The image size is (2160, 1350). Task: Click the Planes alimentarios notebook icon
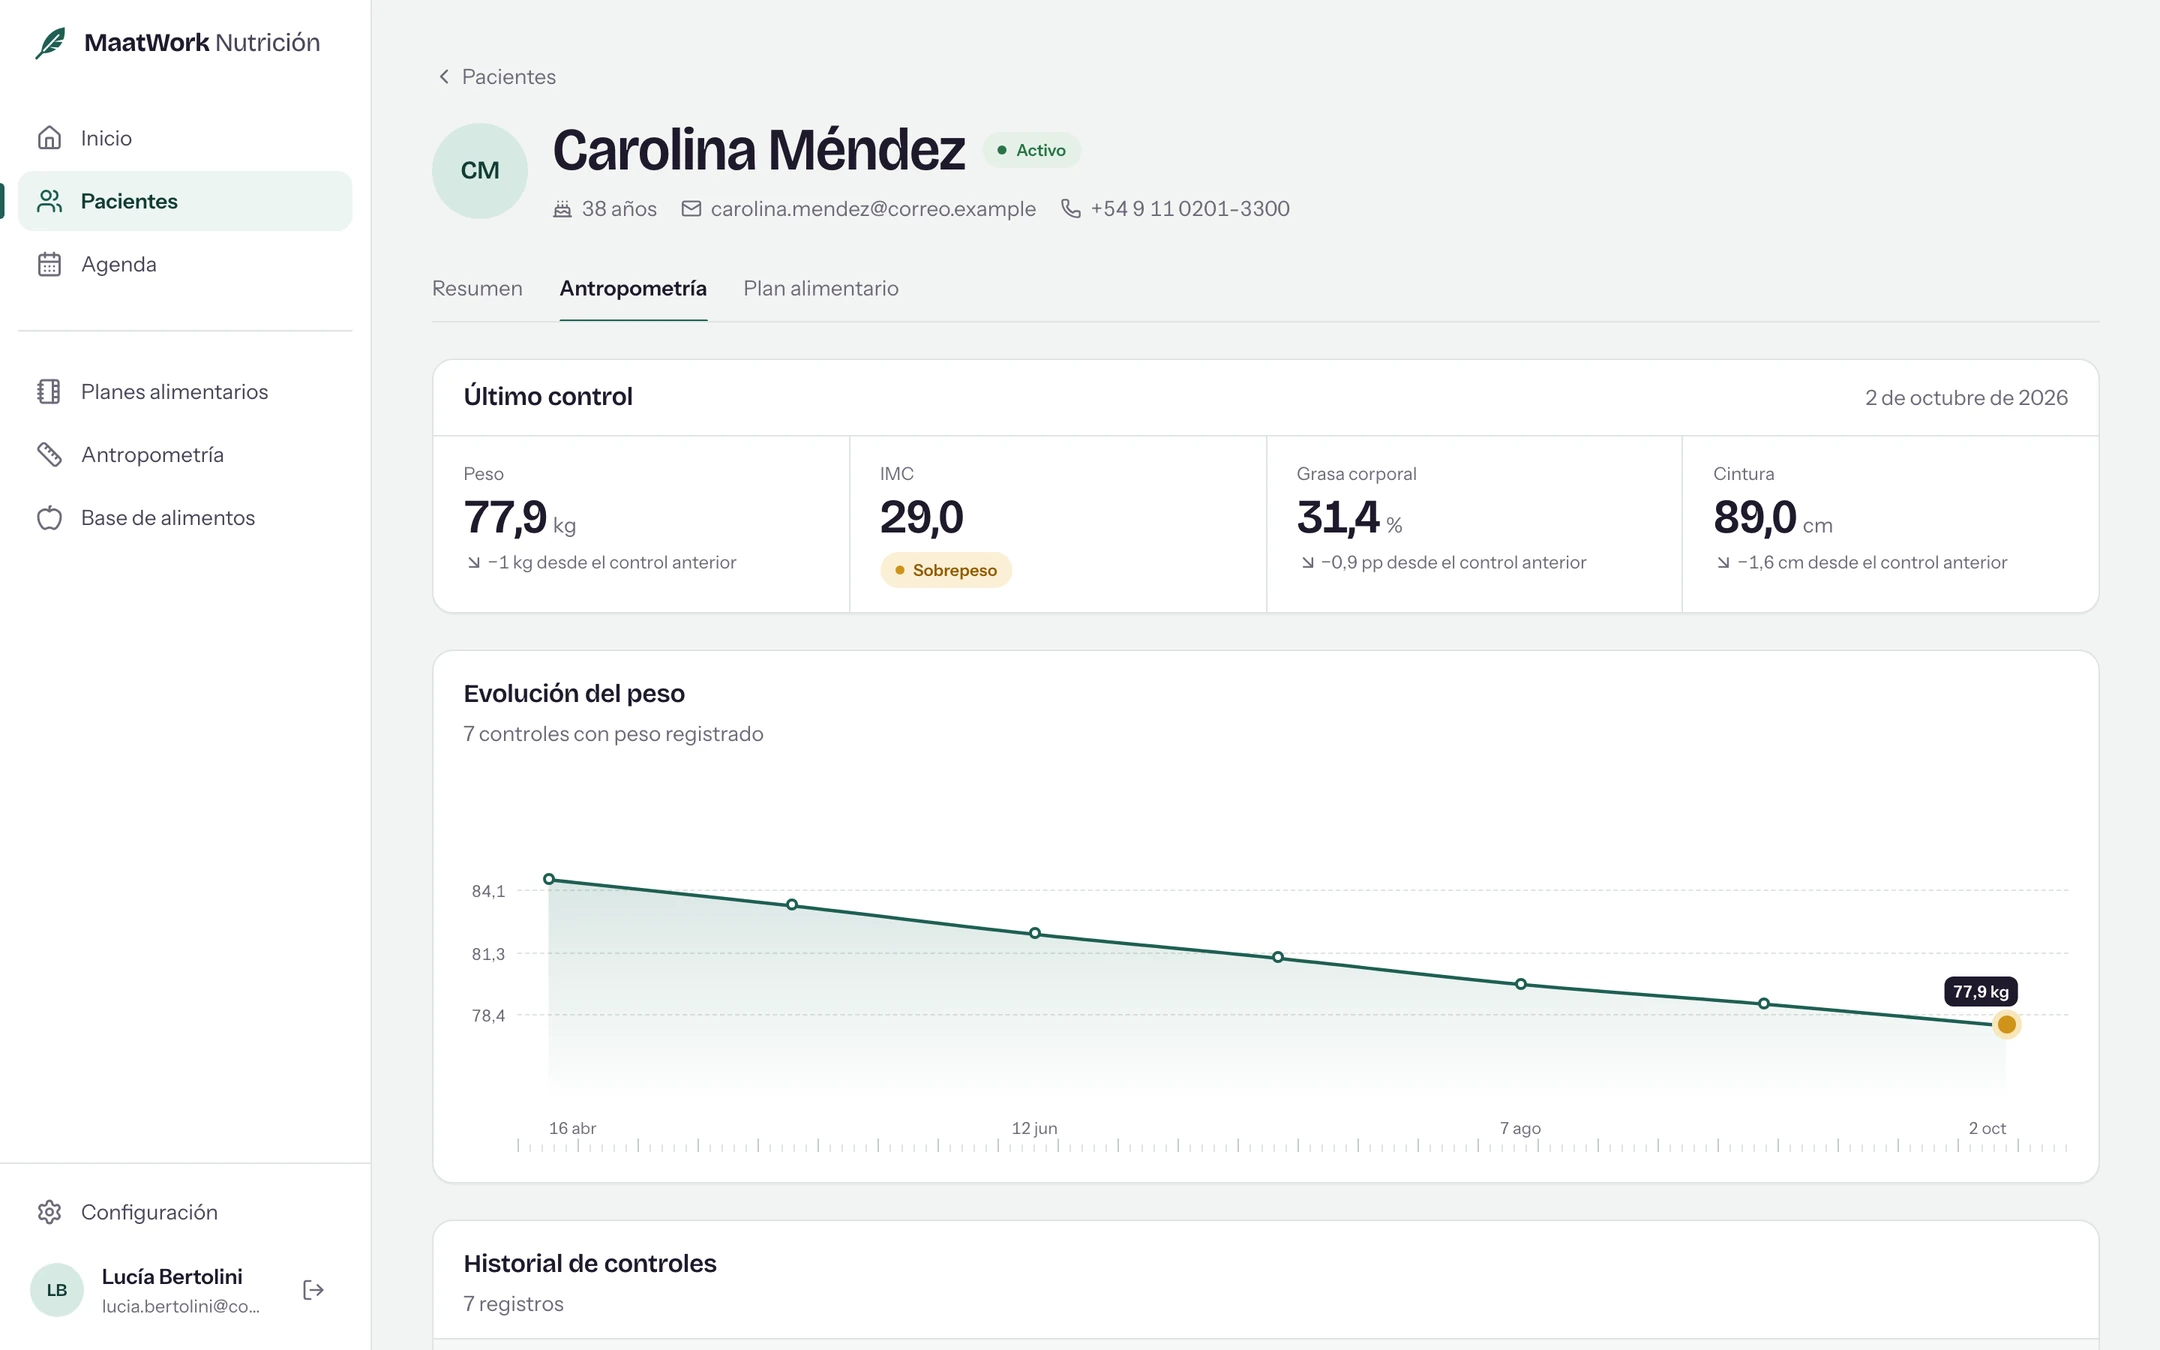coord(49,391)
